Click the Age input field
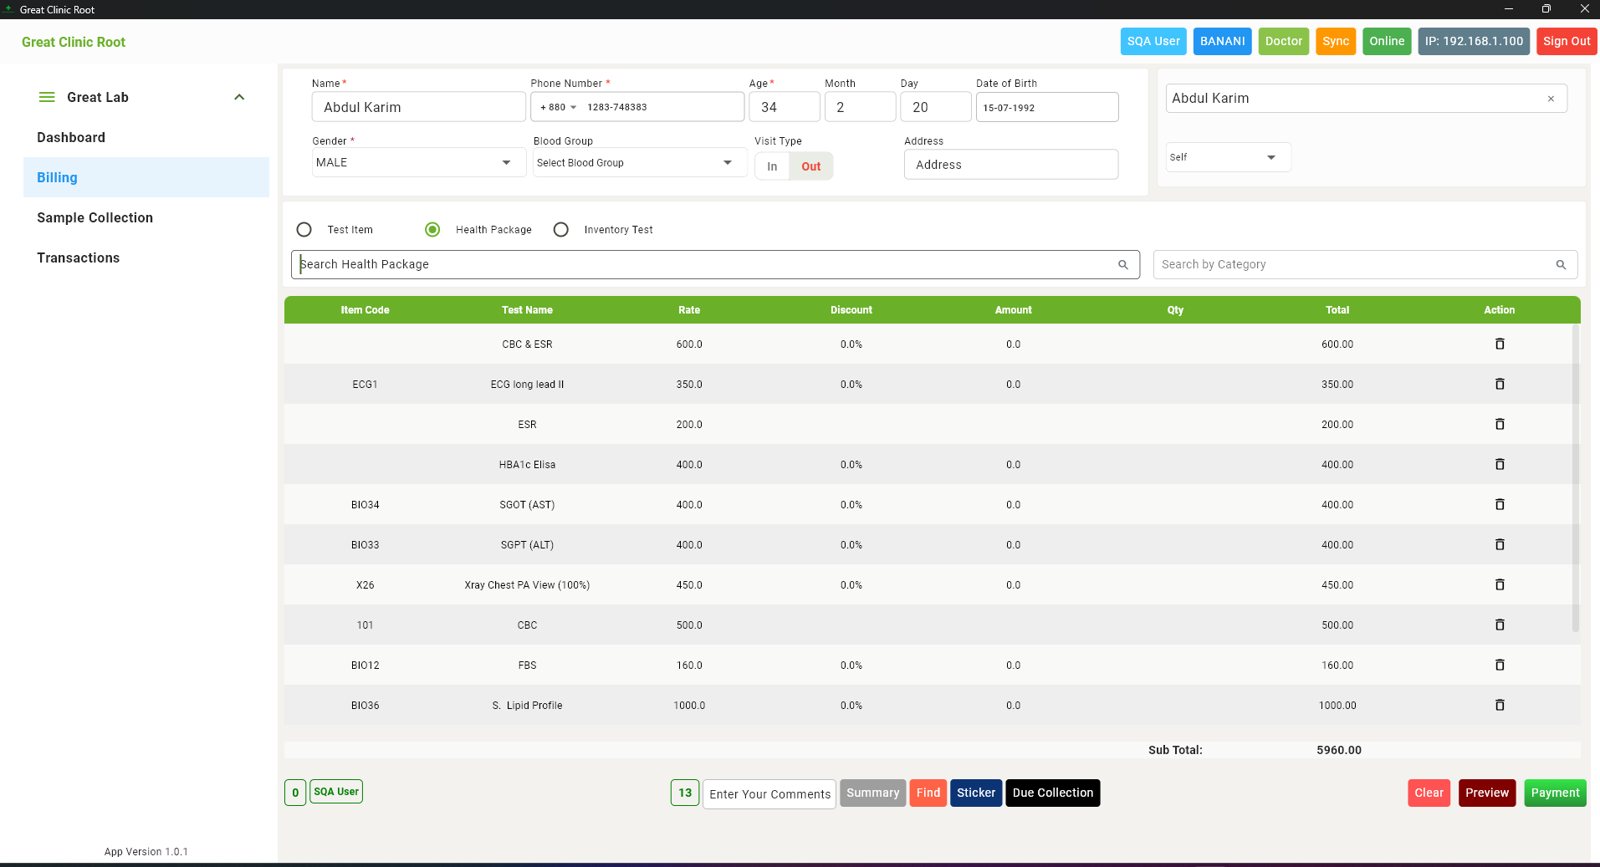The height and width of the screenshot is (867, 1600). click(x=784, y=107)
